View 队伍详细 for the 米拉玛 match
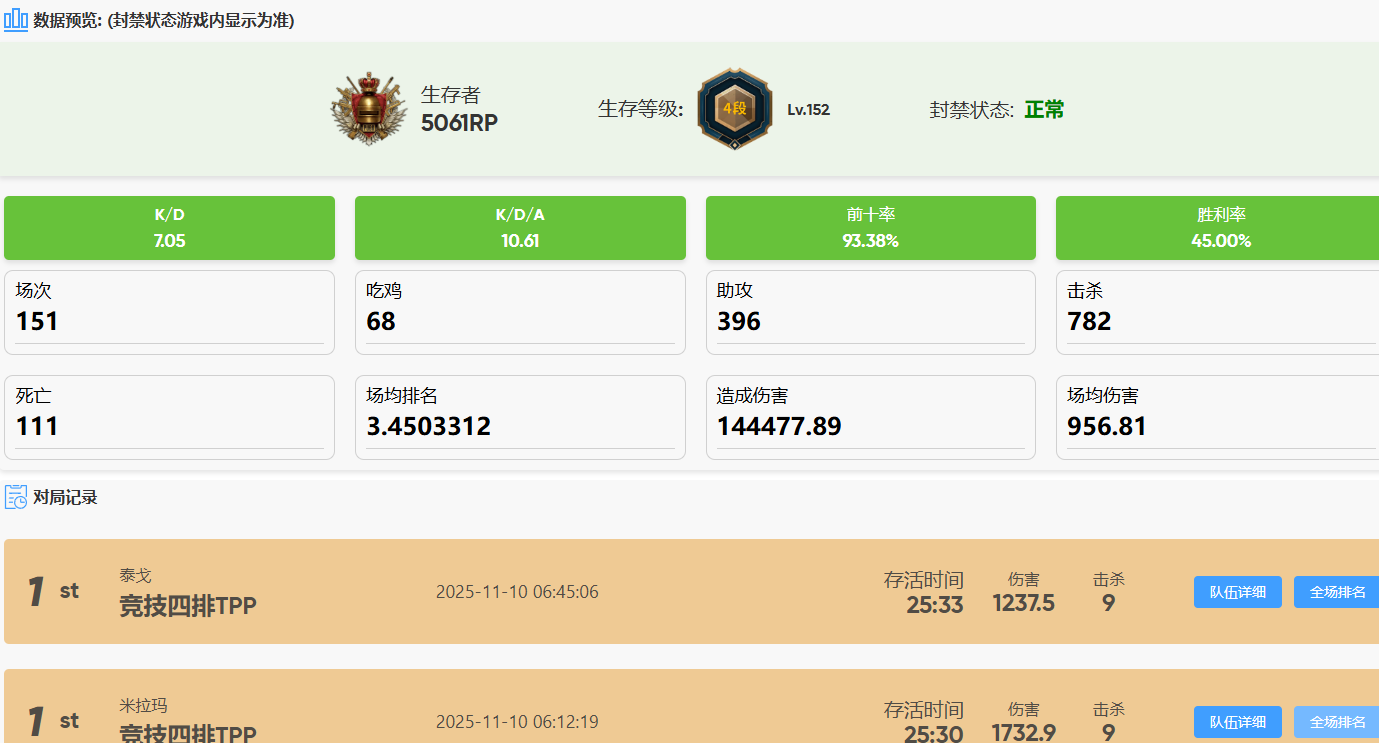 tap(1237, 722)
